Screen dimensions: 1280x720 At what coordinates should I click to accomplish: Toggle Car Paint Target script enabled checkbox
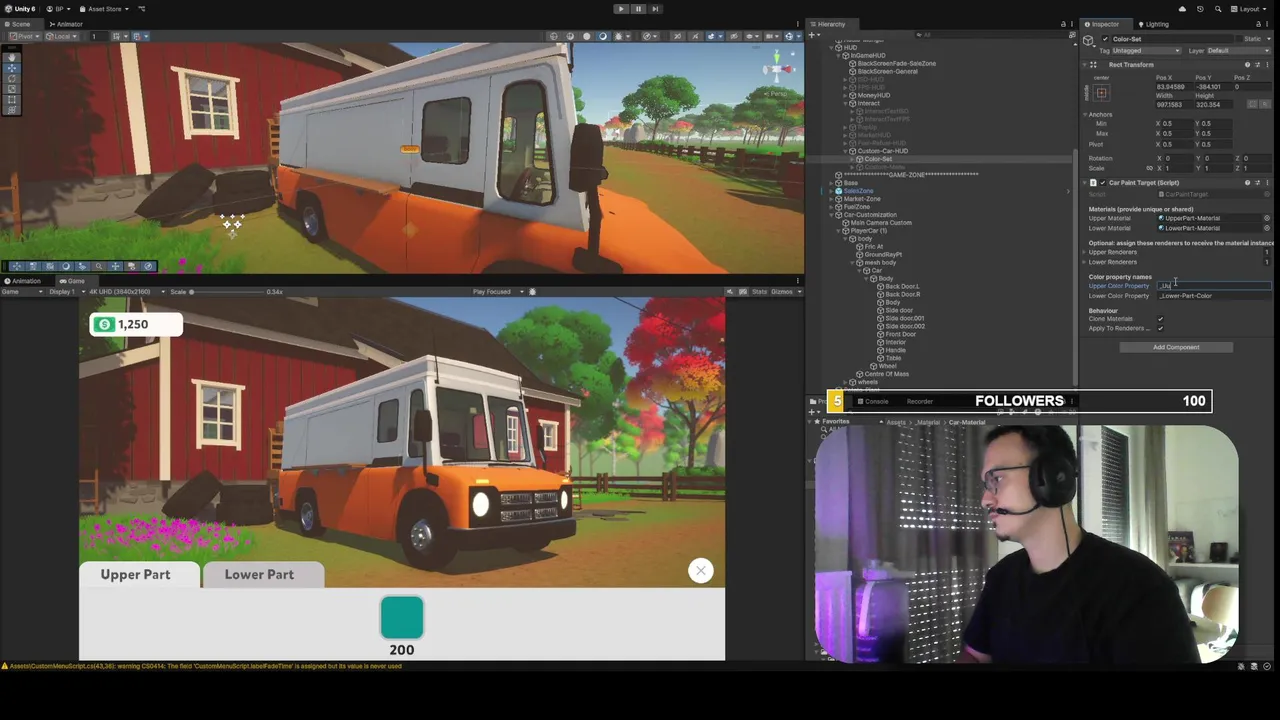(x=1103, y=183)
